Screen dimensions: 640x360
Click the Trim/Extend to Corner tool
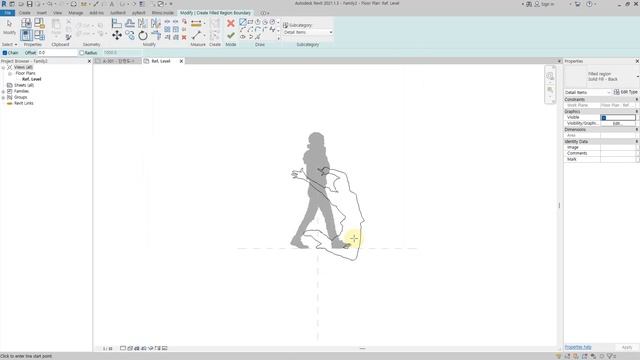[156, 36]
